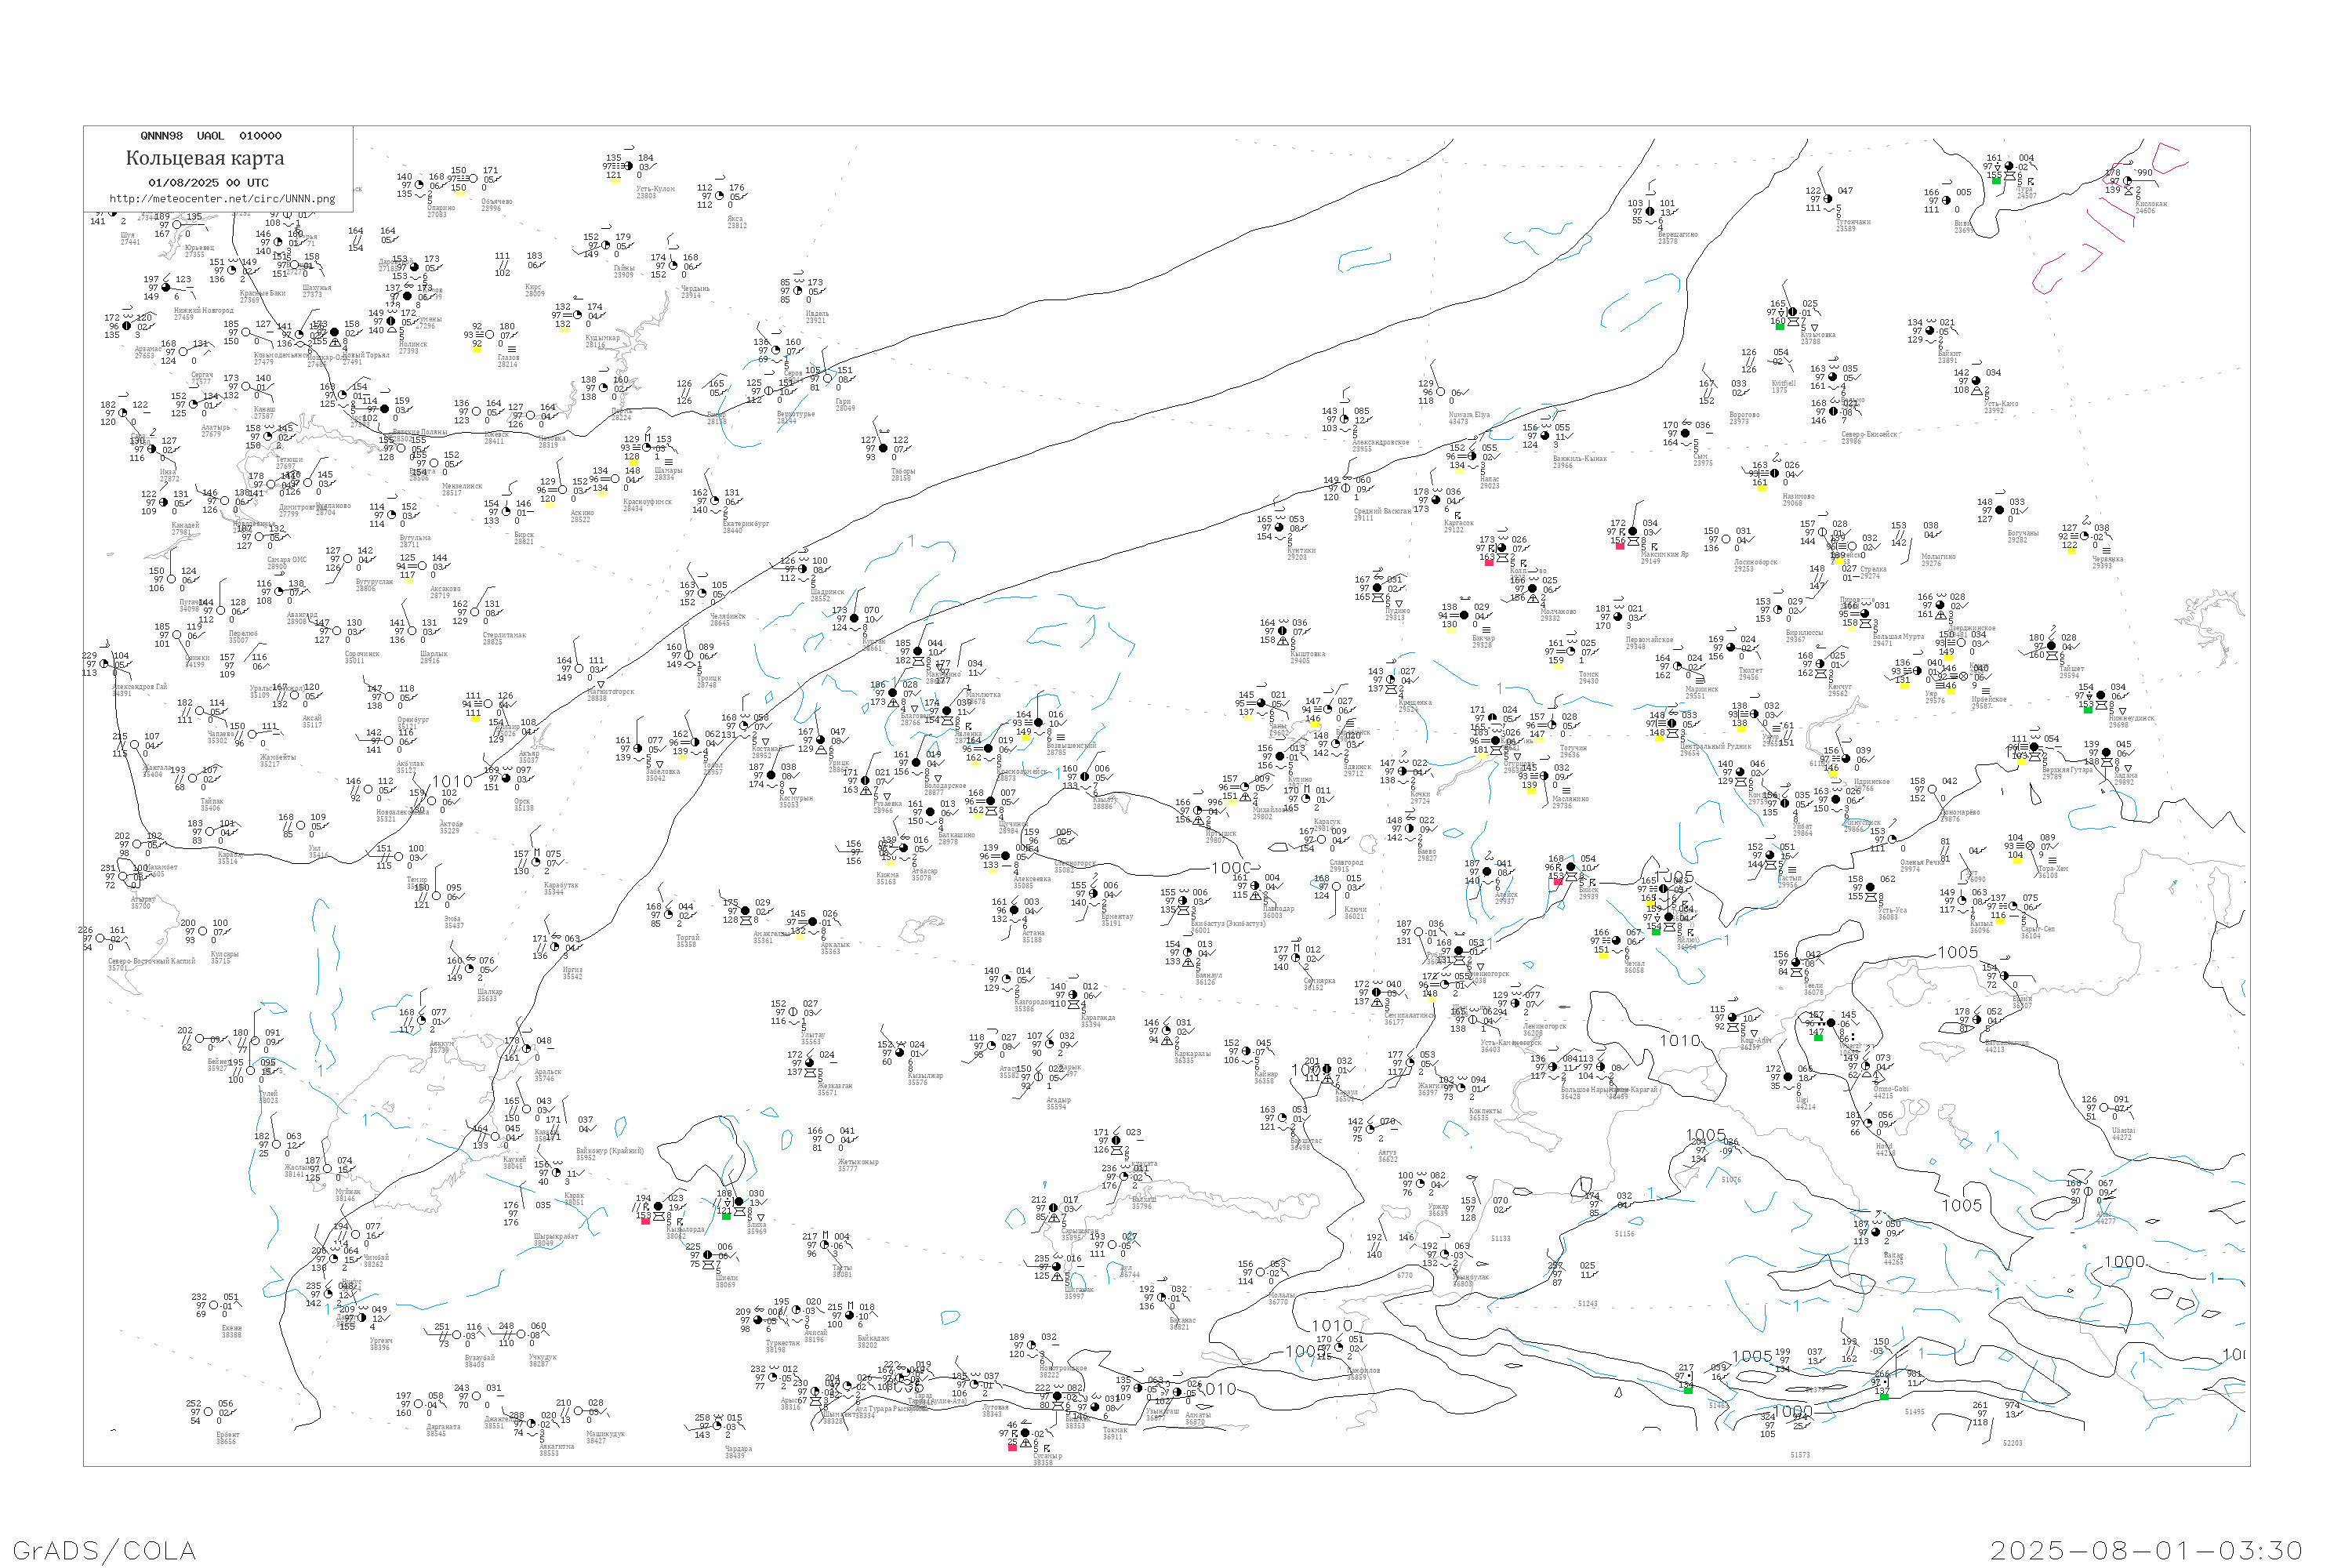Click station circle at Шиели
The image size is (2352, 1568).
(708, 1256)
